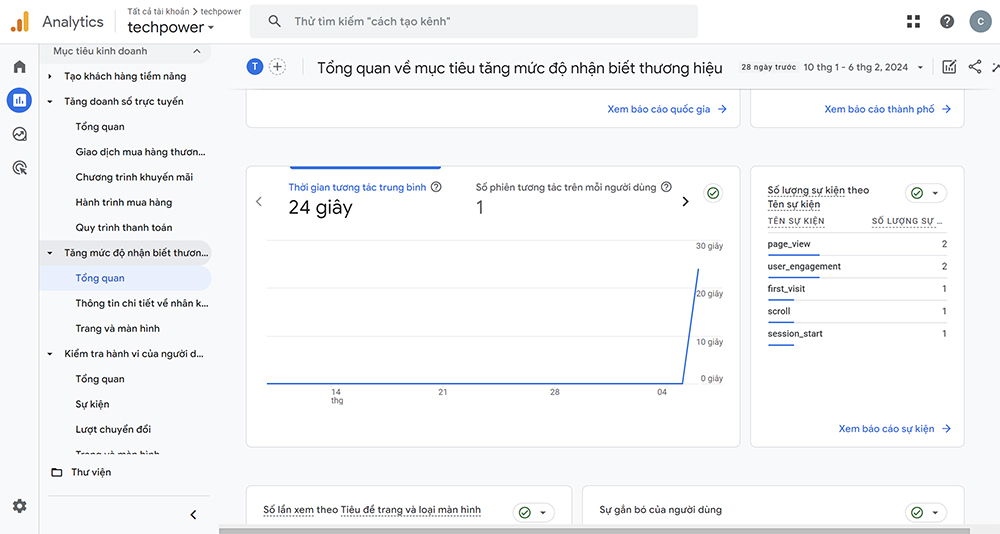Toggle the green check status on engagement chart card
The height and width of the screenshot is (534, 1000).
point(713,193)
